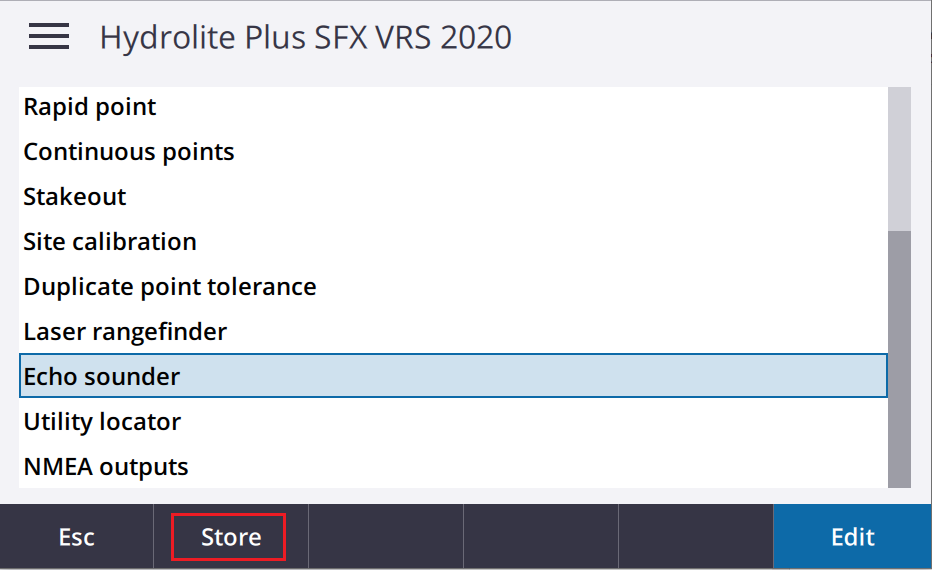Click the highlighted Echo sounder row

(453, 376)
